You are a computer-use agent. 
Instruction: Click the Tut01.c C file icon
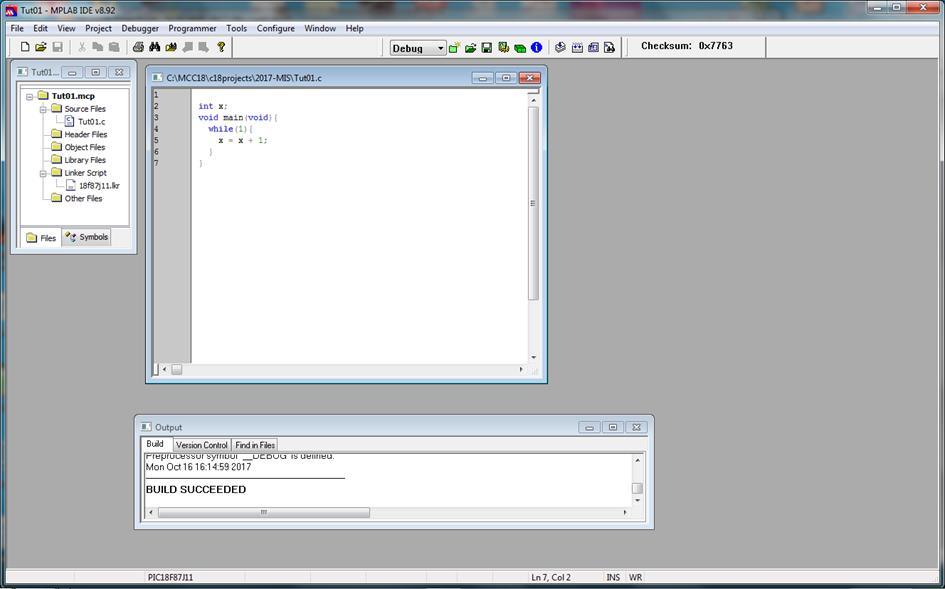(x=69, y=121)
